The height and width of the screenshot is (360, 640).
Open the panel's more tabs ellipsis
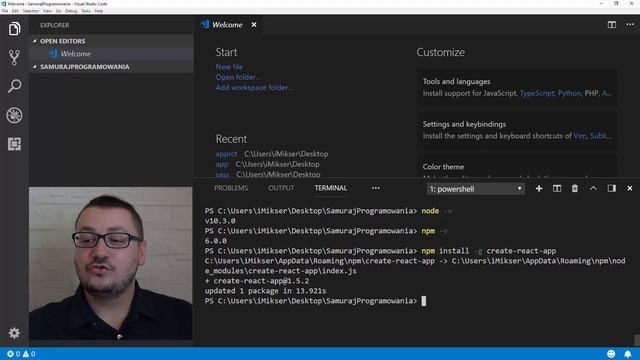376,188
